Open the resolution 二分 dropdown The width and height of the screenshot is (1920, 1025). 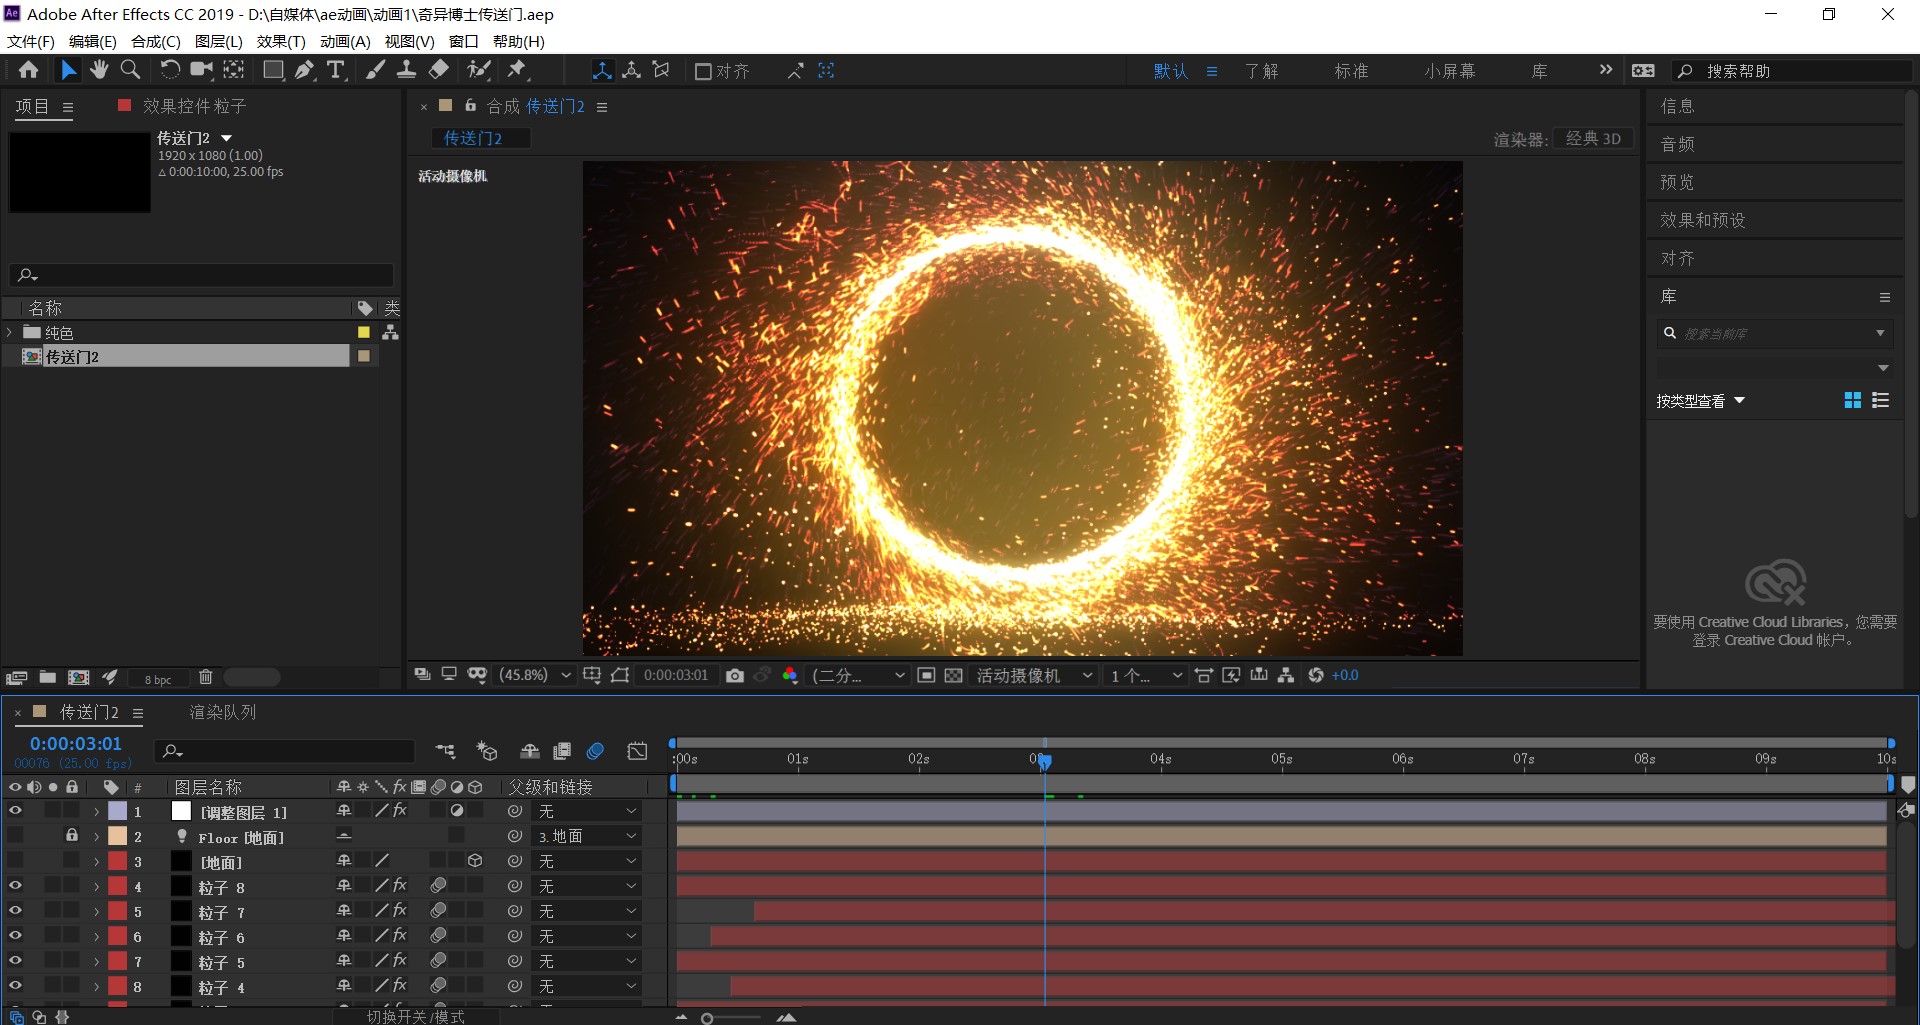coord(859,676)
